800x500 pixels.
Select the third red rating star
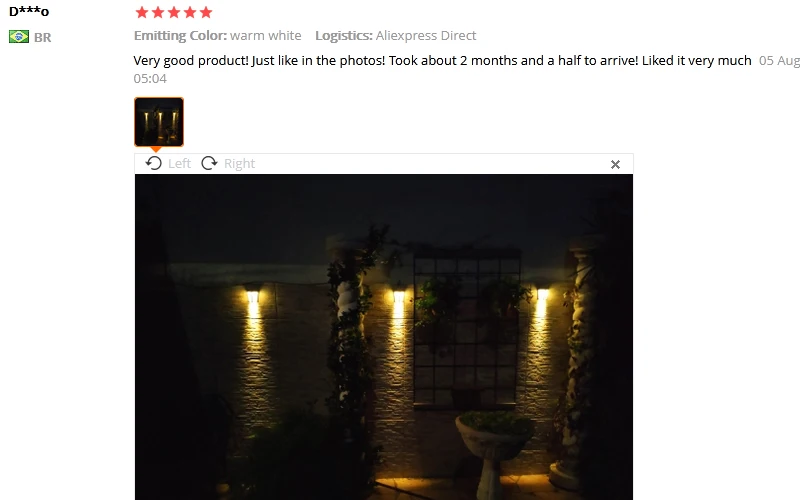(x=174, y=12)
